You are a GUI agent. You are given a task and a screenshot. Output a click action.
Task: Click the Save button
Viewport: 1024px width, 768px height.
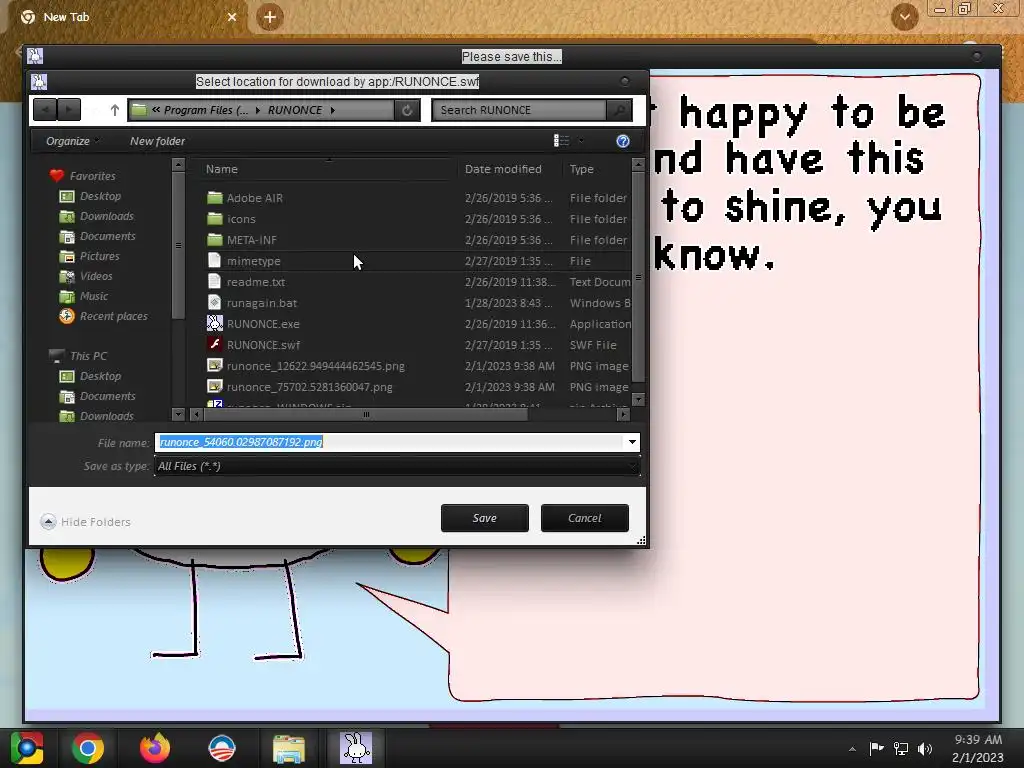click(x=485, y=518)
